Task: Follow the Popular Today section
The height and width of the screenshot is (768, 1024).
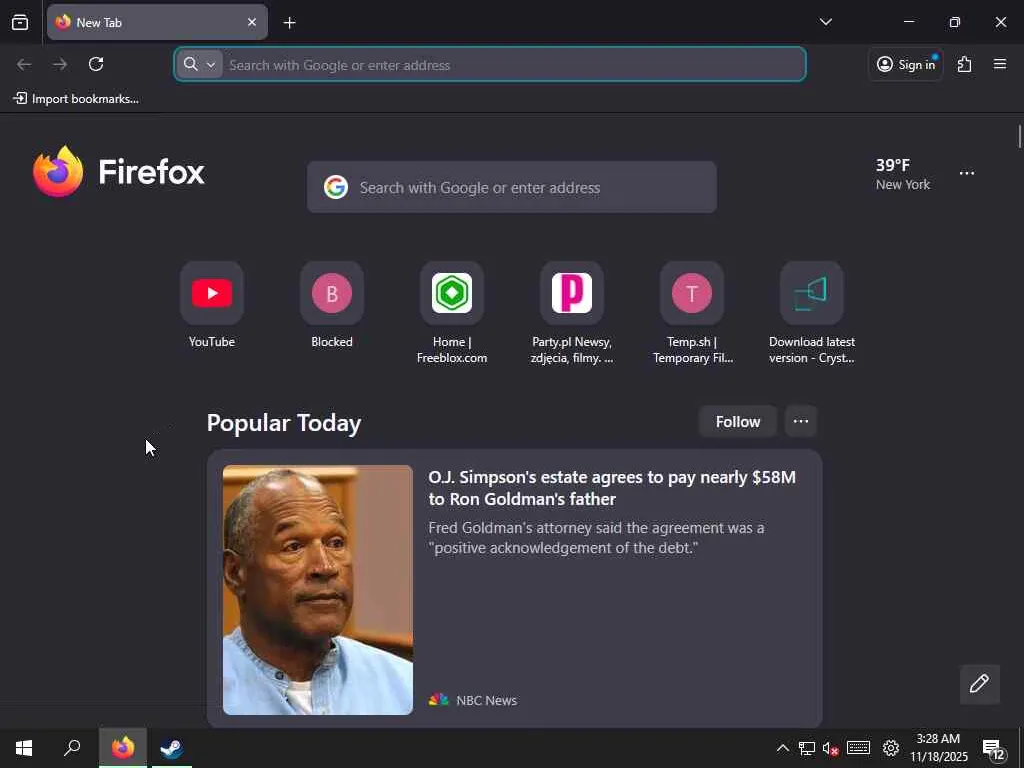Action: coord(737,422)
